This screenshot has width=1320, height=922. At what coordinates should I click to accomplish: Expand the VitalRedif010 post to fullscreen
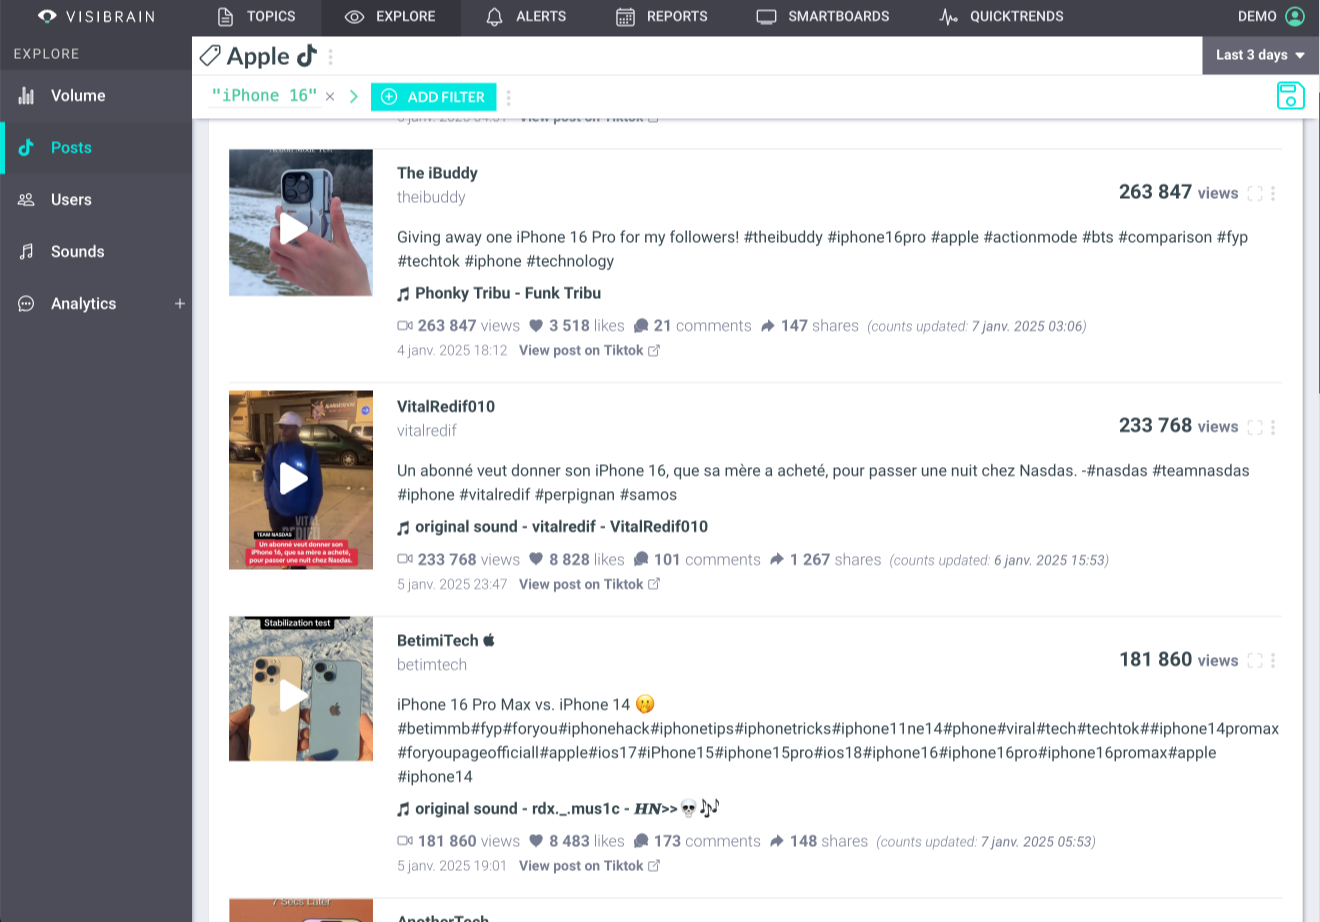tap(1255, 427)
